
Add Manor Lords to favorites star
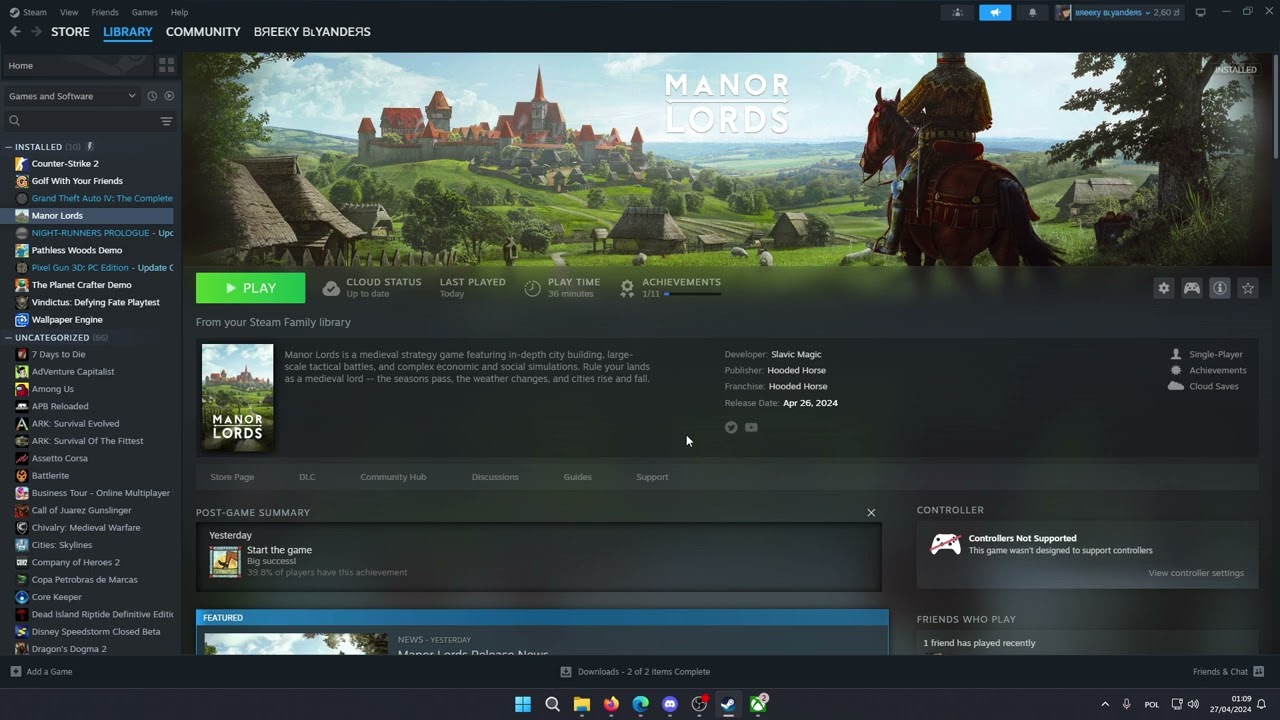(1248, 288)
